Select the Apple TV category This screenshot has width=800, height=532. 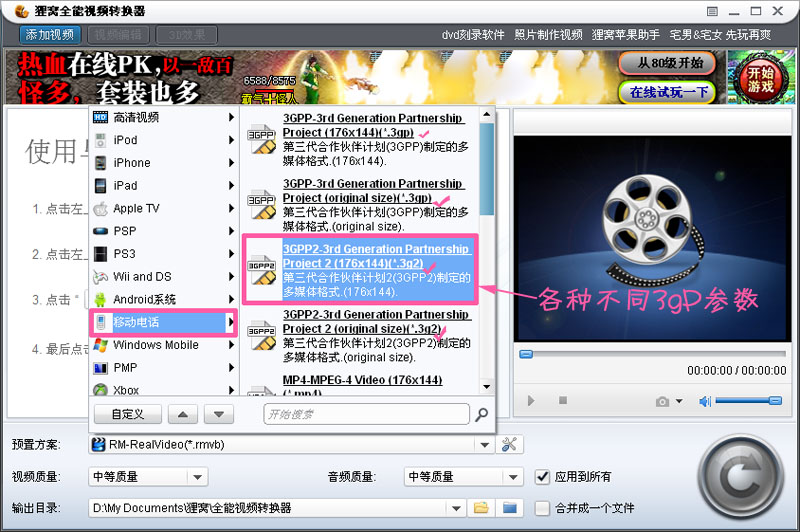pyautogui.click(x=163, y=208)
